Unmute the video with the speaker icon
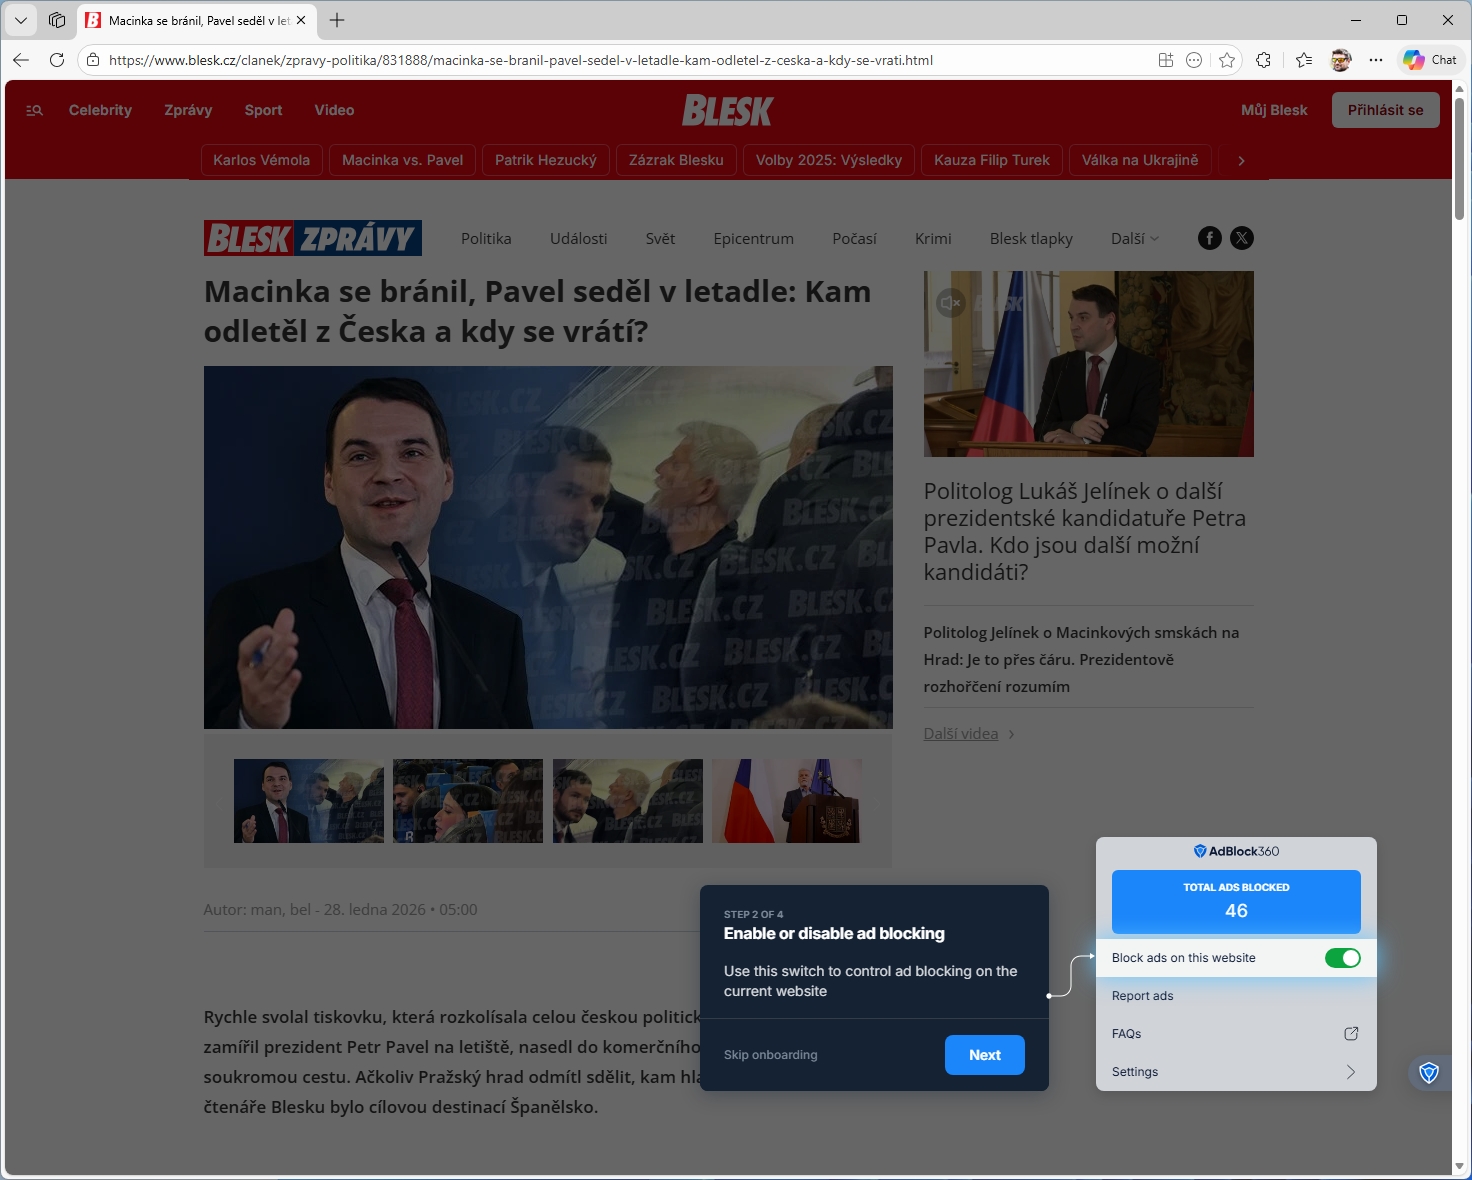Viewport: 1472px width, 1180px height. (950, 302)
